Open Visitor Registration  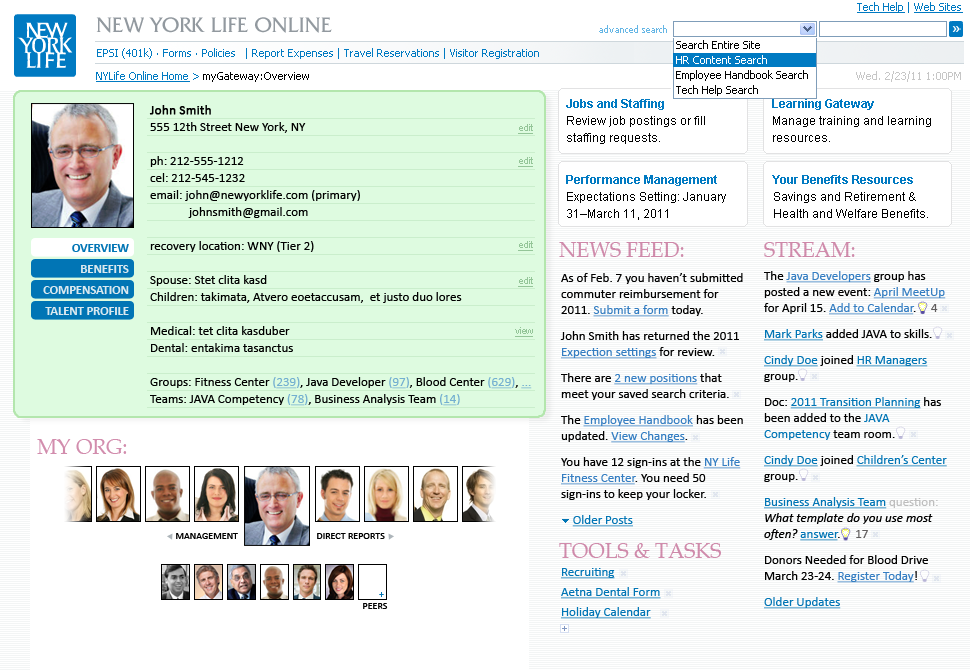pos(494,53)
